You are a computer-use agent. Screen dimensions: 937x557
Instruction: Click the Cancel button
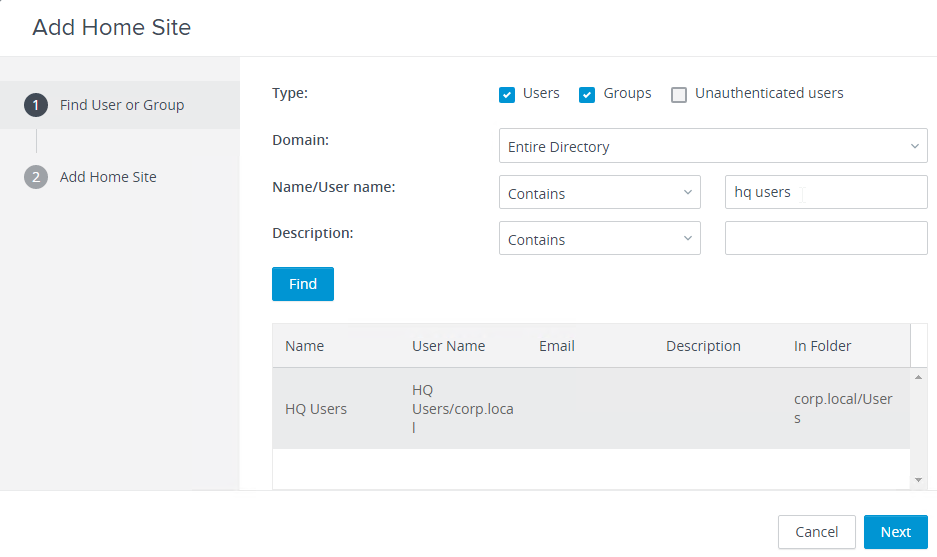pos(816,532)
